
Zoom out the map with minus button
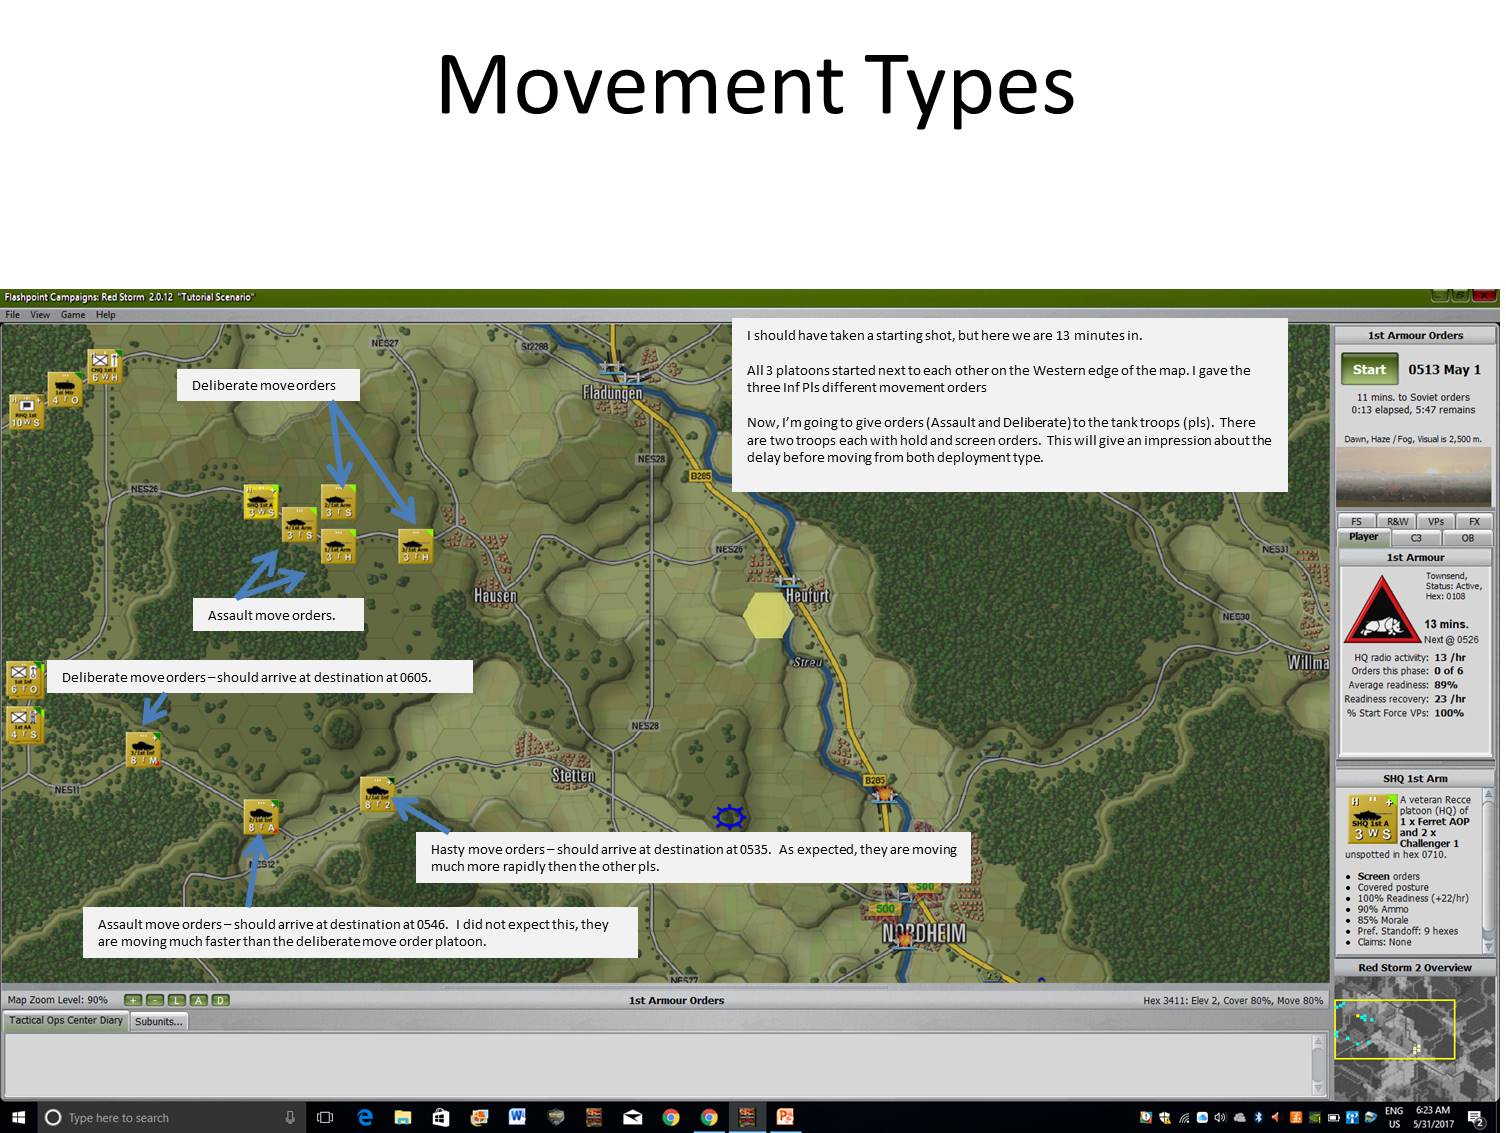pos(155,1000)
